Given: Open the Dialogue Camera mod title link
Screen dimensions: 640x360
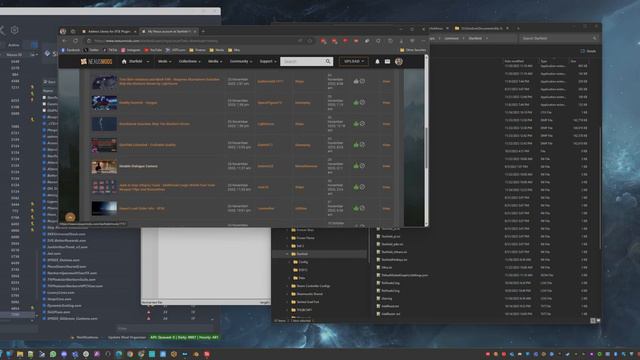Looking at the screenshot, I should (138, 166).
